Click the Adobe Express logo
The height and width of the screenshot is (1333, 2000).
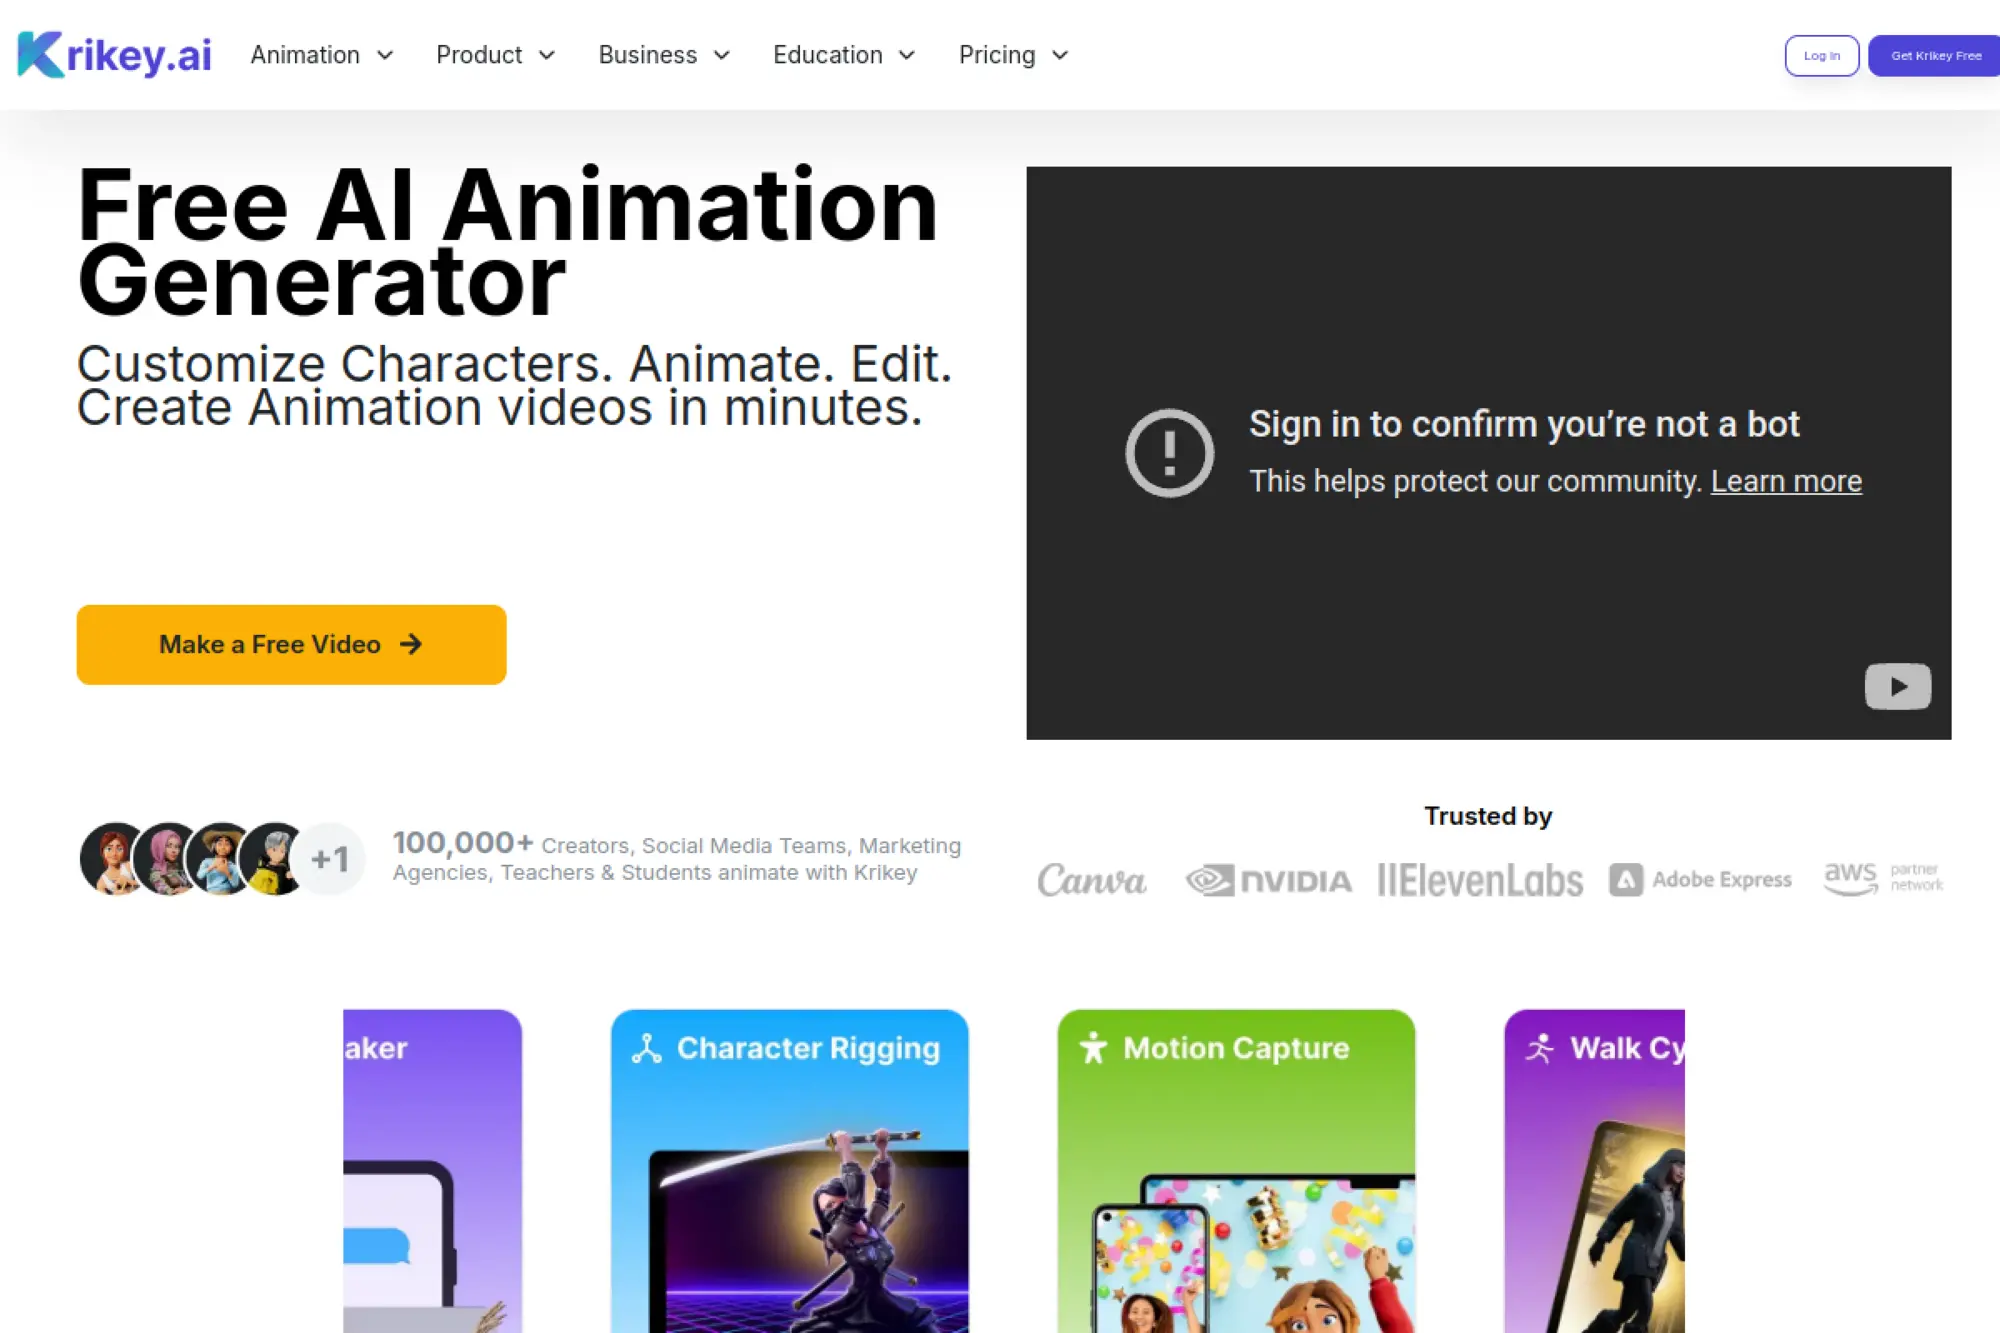(1700, 880)
